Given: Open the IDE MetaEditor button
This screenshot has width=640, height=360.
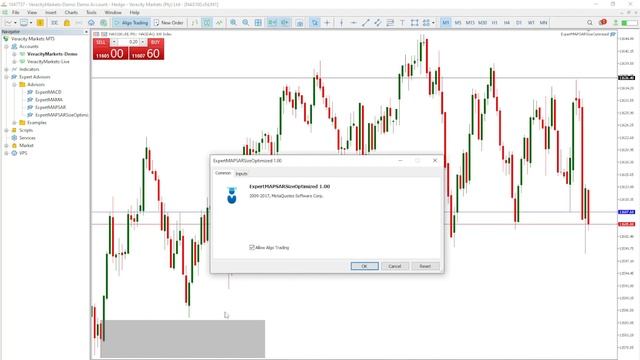Looking at the screenshot, I should [54, 23].
